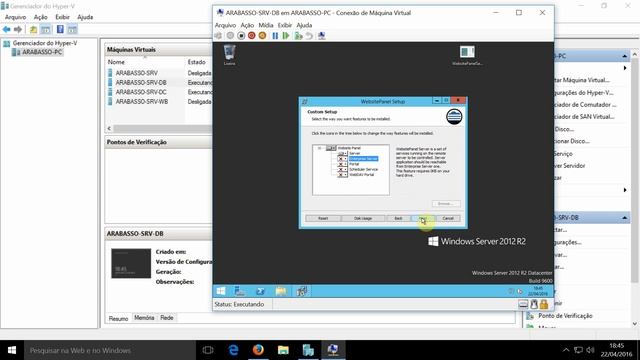Switch to the Rede tab
The height and width of the screenshot is (360, 640).
pyautogui.click(x=167, y=318)
